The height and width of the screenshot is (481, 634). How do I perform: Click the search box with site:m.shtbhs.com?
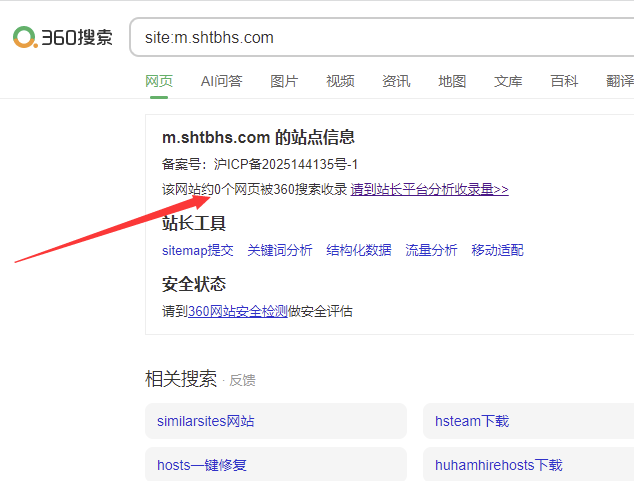(380, 38)
